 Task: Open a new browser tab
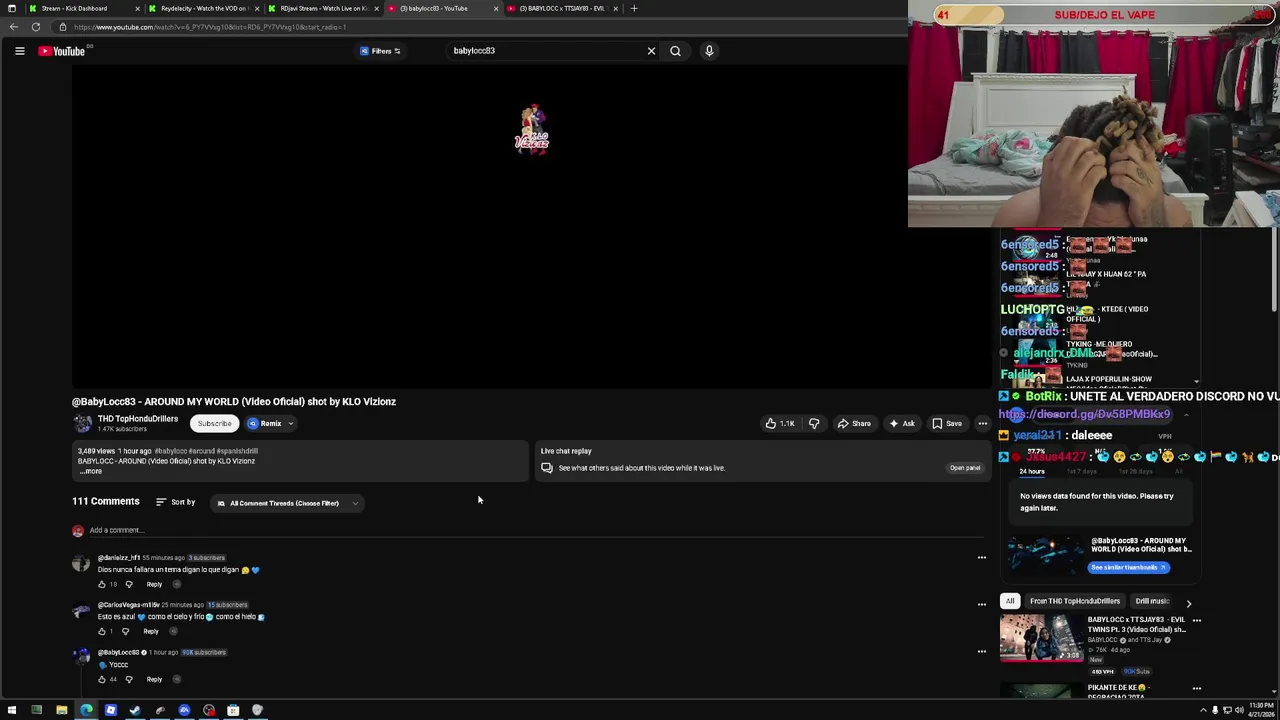pyautogui.click(x=634, y=8)
